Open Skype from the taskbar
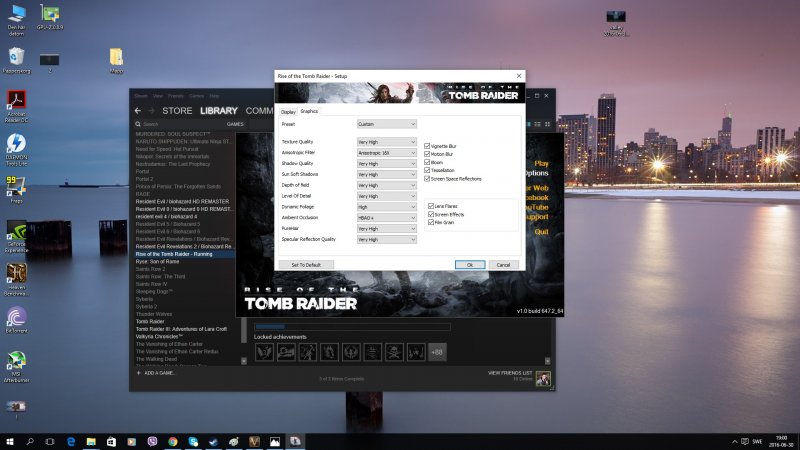The image size is (800, 450). click(x=193, y=441)
